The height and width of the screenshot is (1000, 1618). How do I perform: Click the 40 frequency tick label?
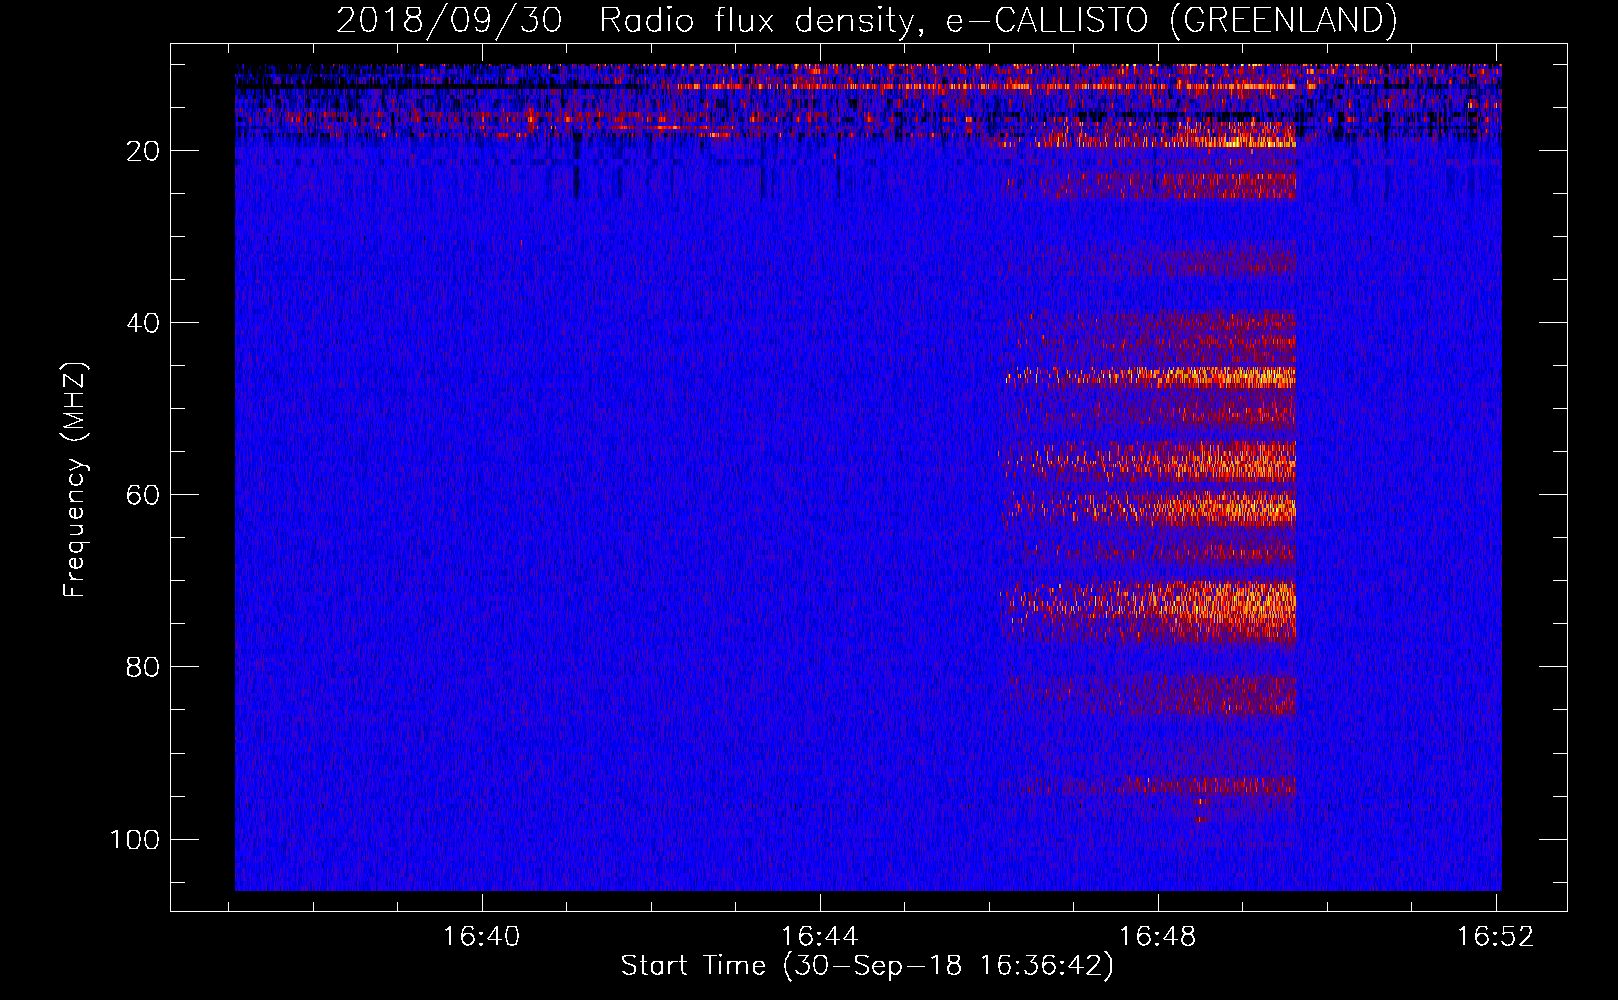142,323
